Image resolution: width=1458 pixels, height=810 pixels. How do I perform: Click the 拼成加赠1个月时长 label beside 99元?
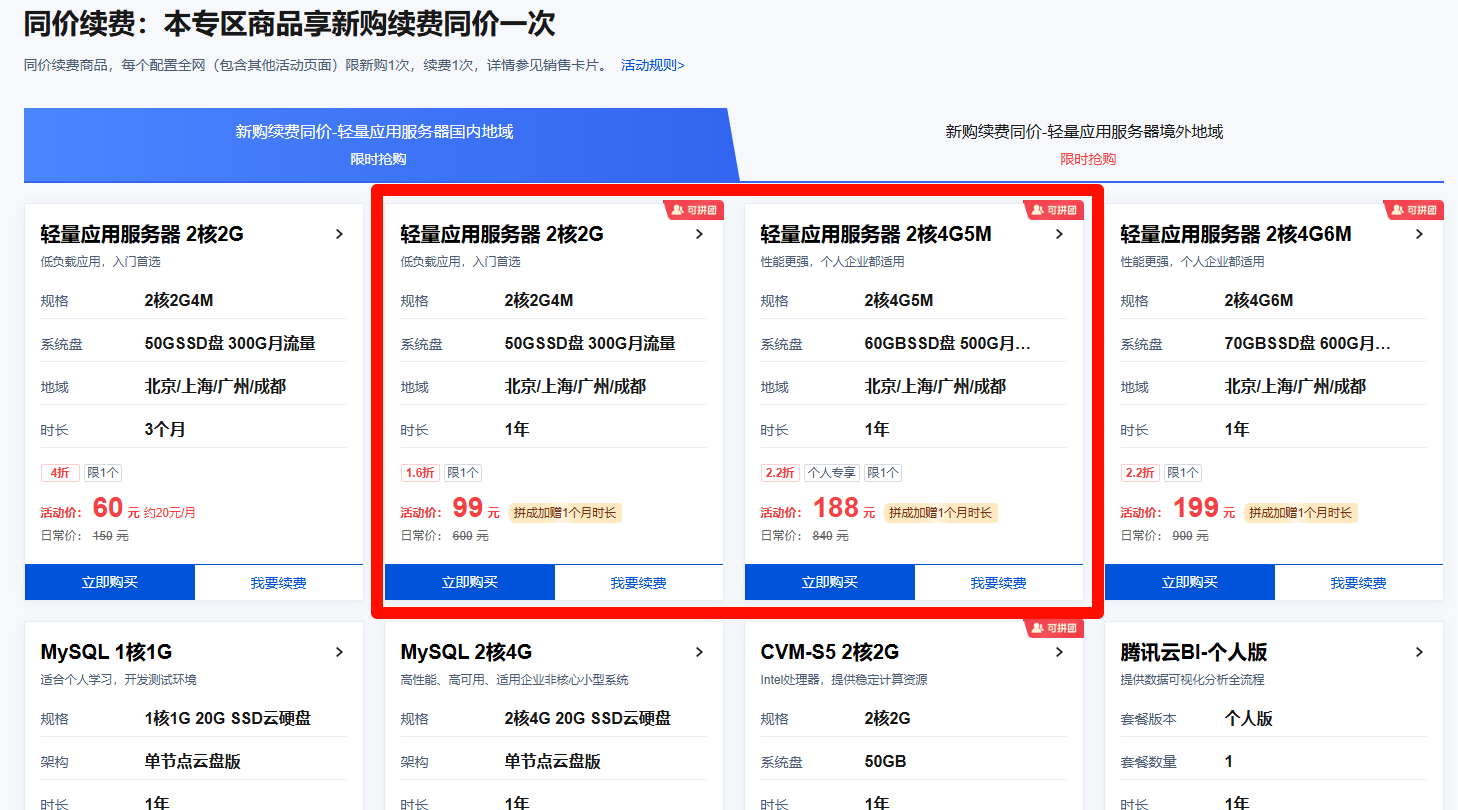coord(565,513)
